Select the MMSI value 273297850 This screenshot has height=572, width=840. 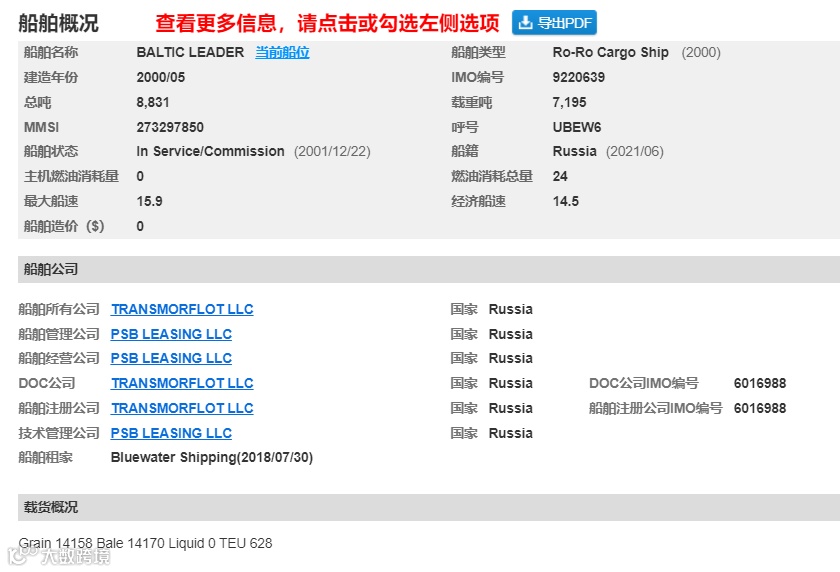coord(170,127)
